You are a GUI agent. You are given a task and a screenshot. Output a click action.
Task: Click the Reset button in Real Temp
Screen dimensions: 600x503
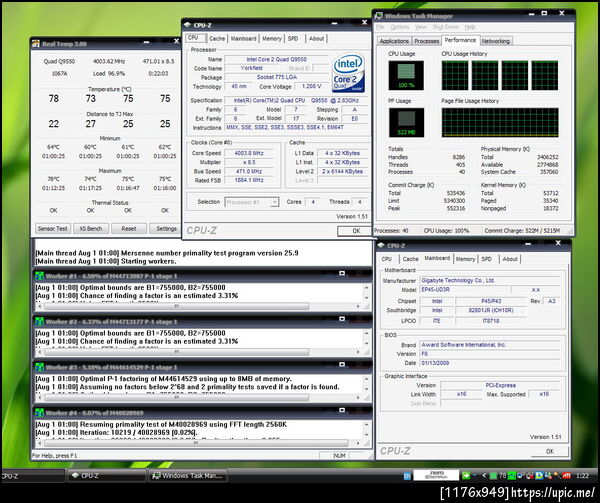(x=129, y=228)
